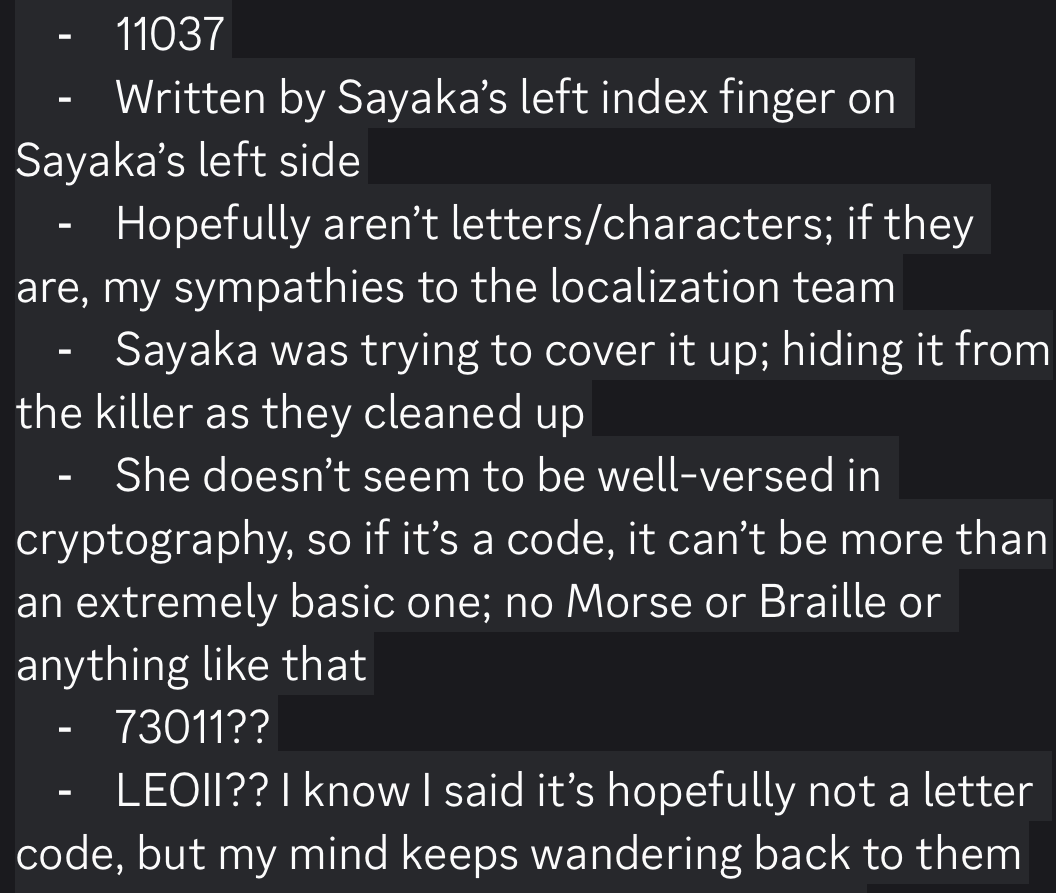Click the word "Written" in the second bullet

click(191, 97)
